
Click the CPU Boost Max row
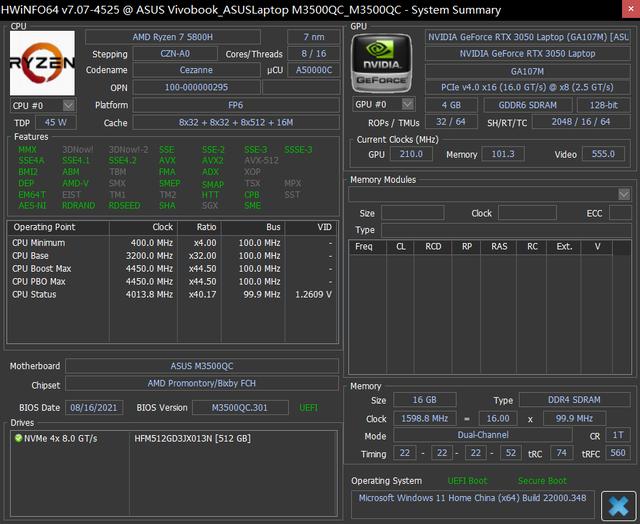pyautogui.click(x=42, y=268)
